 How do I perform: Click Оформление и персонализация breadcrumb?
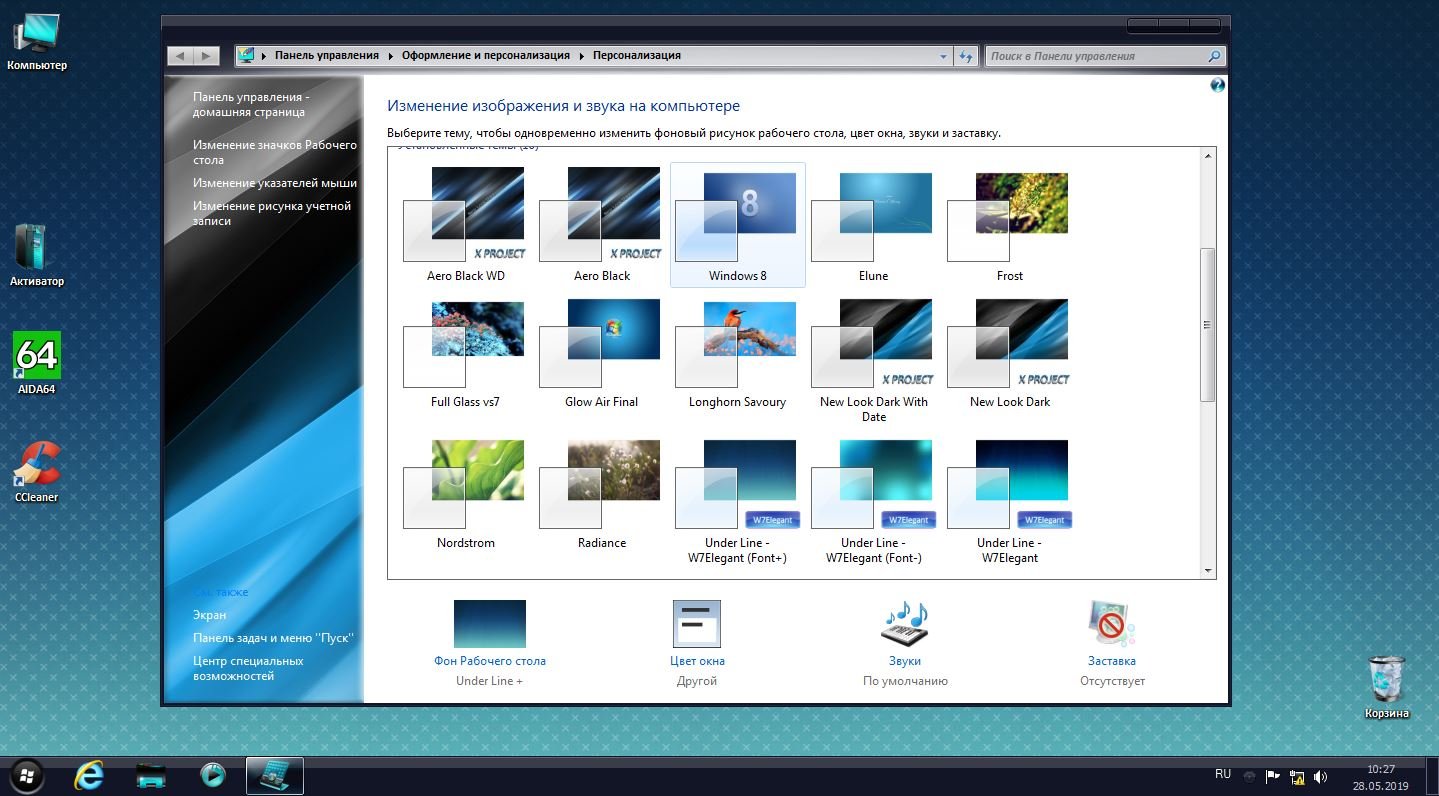pyautogui.click(x=486, y=56)
